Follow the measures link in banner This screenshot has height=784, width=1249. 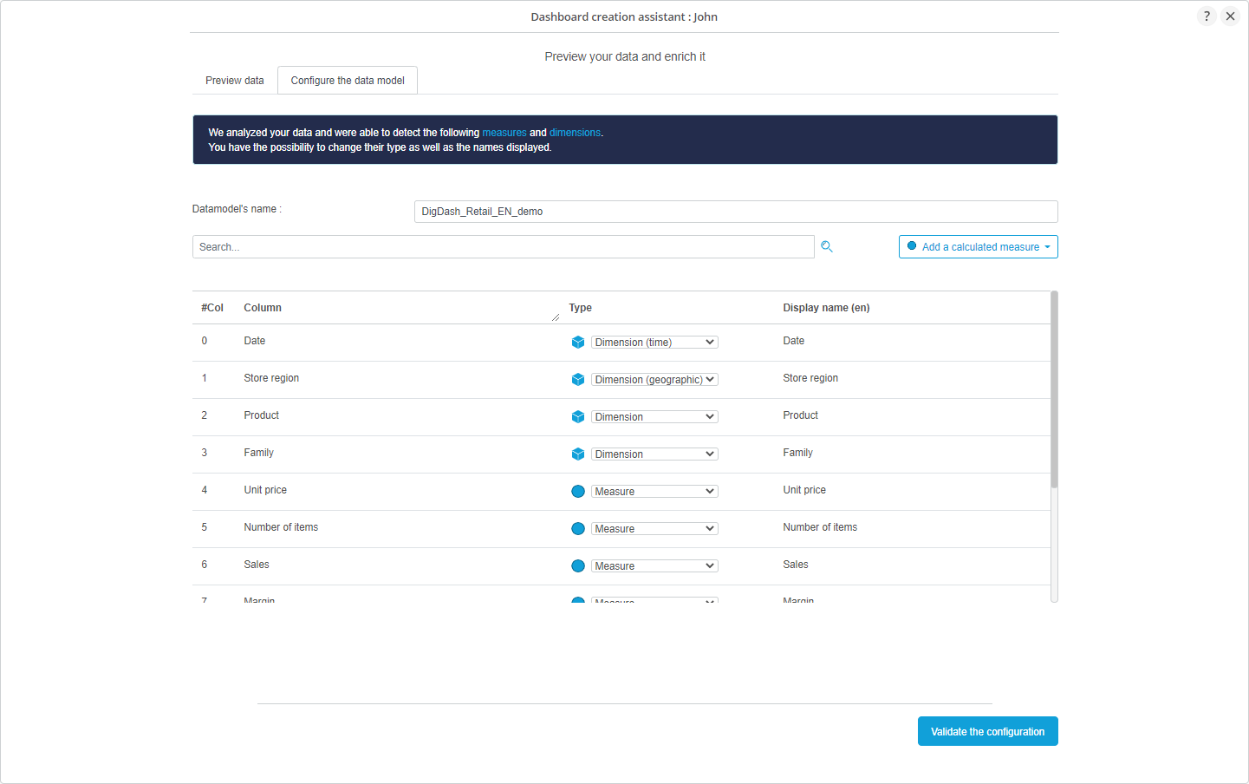click(504, 132)
